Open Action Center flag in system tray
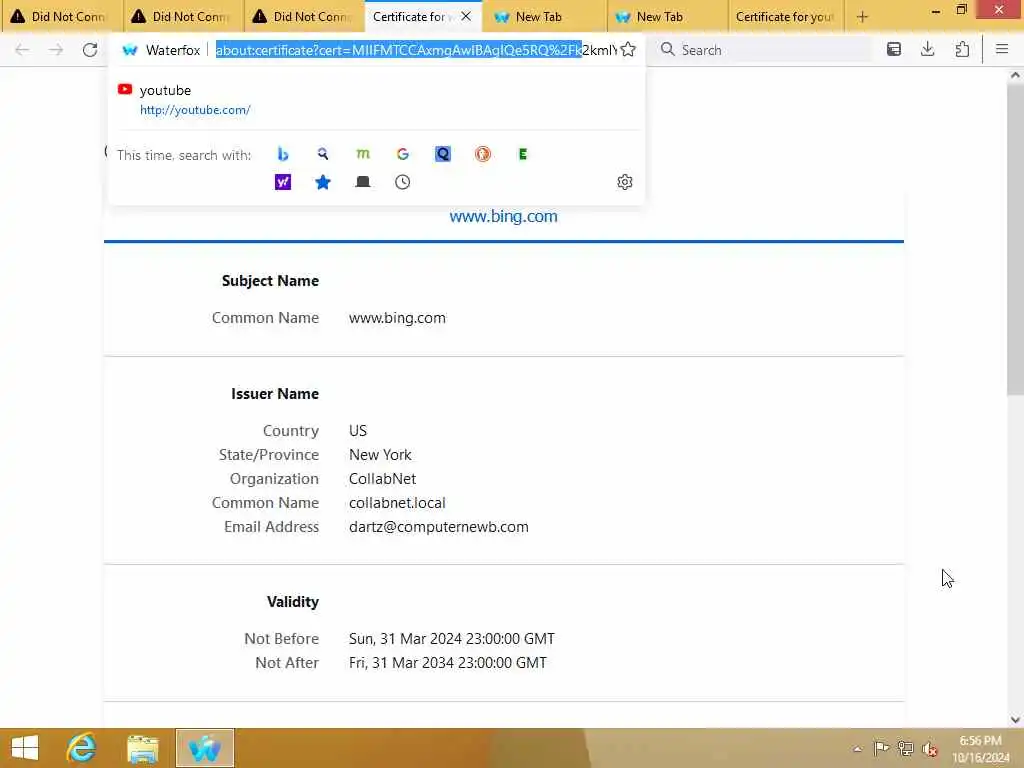Image resolution: width=1024 pixels, height=768 pixels. coord(881,748)
